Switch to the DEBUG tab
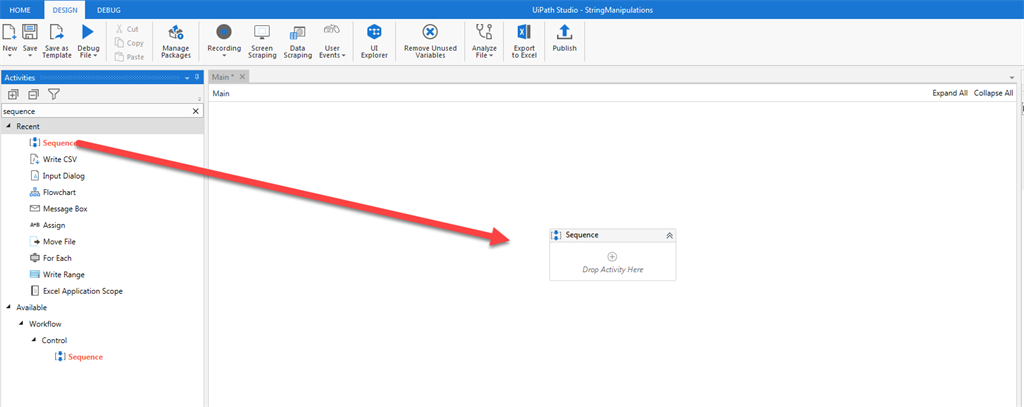Image resolution: width=1024 pixels, height=407 pixels. pyautogui.click(x=108, y=10)
